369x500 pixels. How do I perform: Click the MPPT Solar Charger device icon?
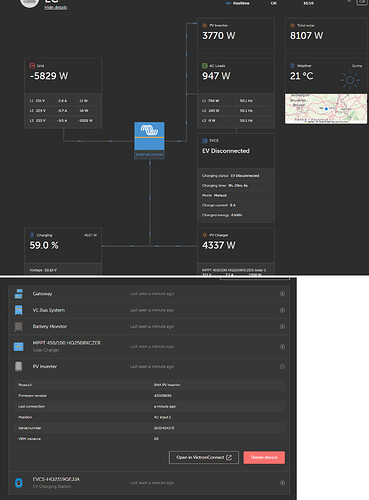click(x=19, y=347)
